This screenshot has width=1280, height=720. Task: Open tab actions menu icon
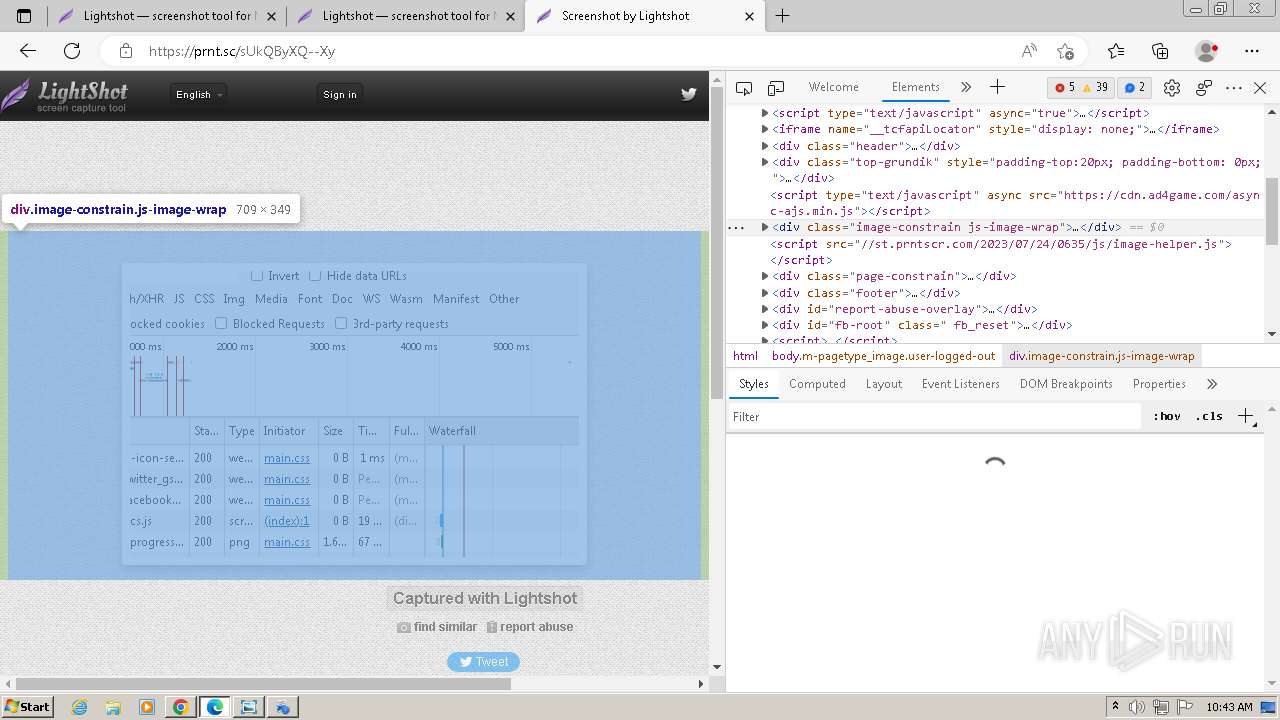point(24,16)
